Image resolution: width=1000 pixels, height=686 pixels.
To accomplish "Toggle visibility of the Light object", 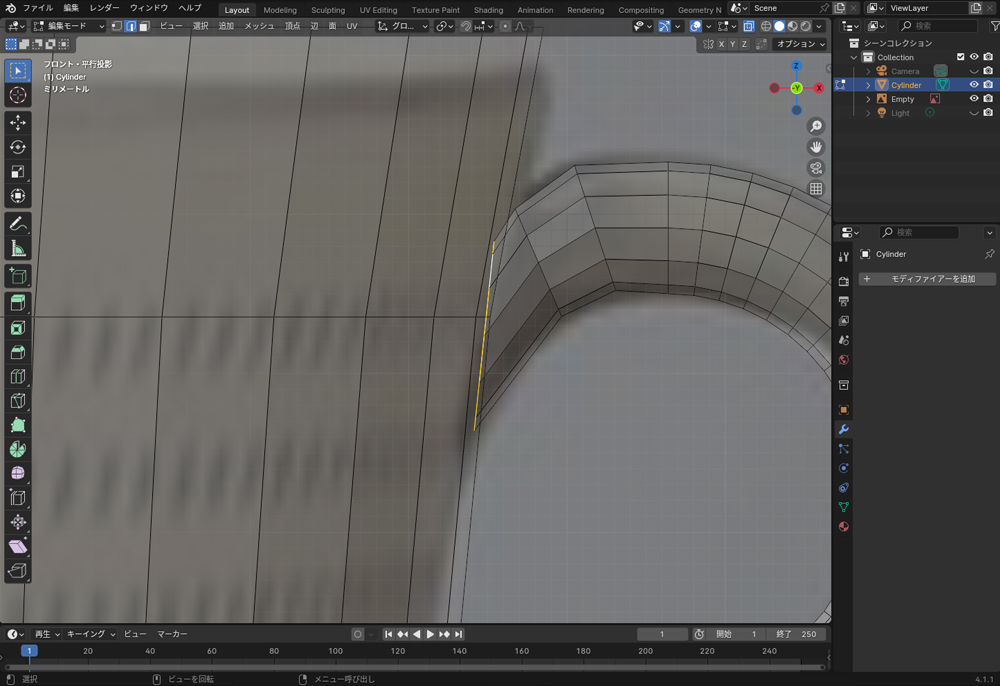I will click(974, 113).
